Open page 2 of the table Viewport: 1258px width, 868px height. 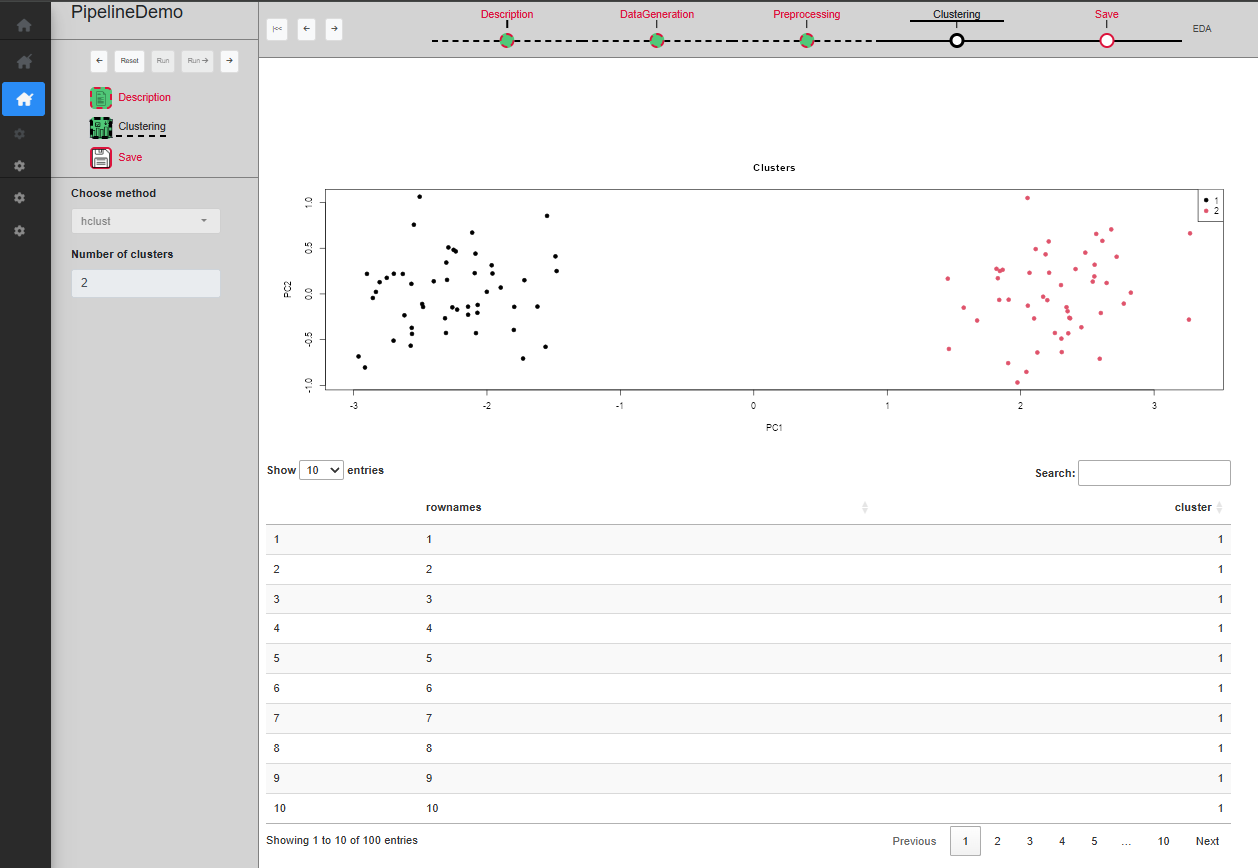click(997, 841)
